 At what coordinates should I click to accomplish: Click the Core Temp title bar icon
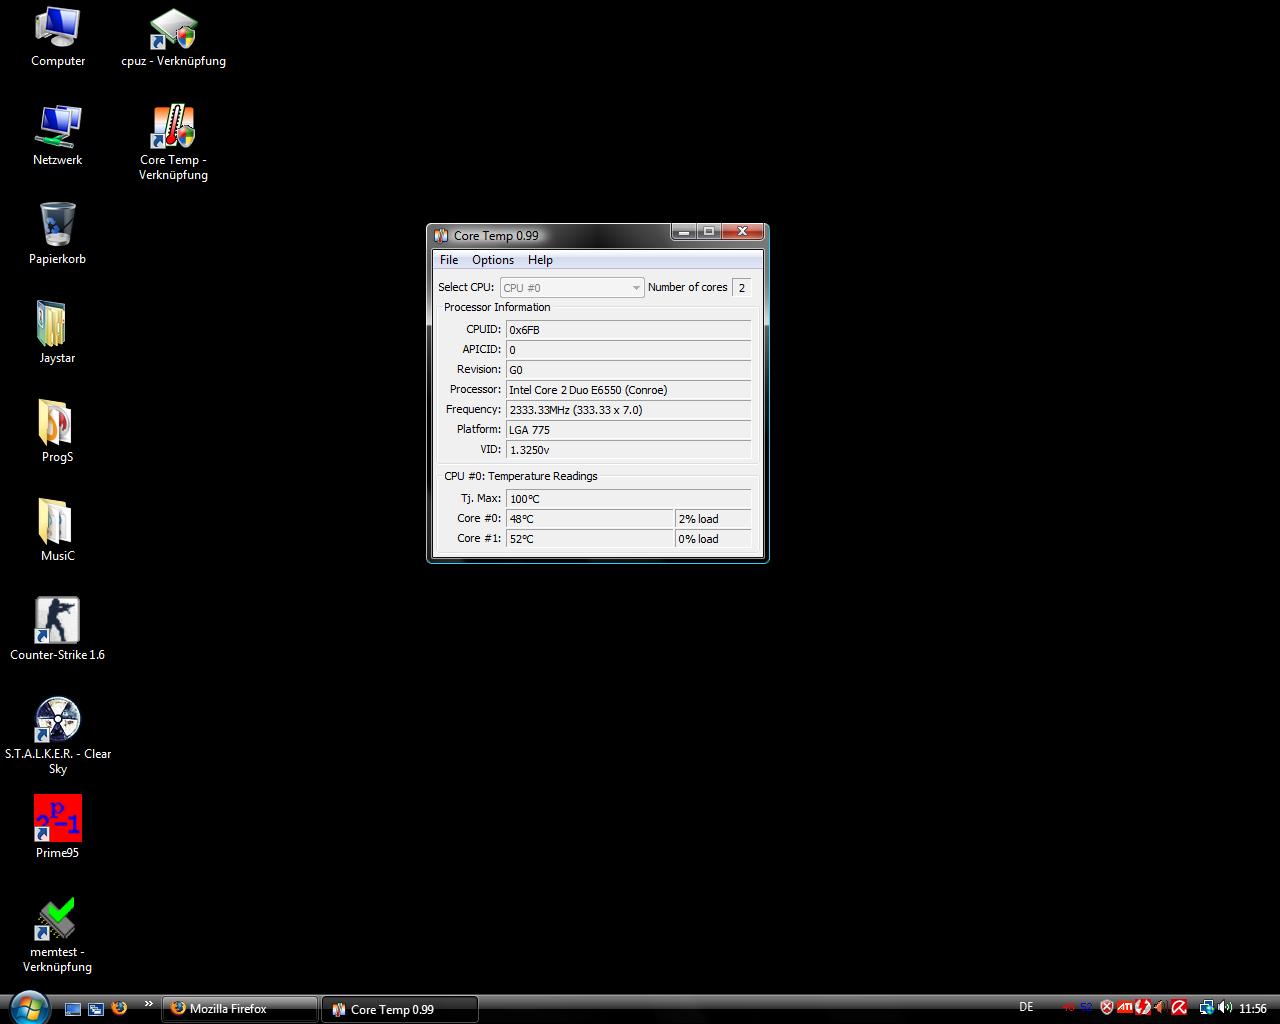tap(441, 235)
